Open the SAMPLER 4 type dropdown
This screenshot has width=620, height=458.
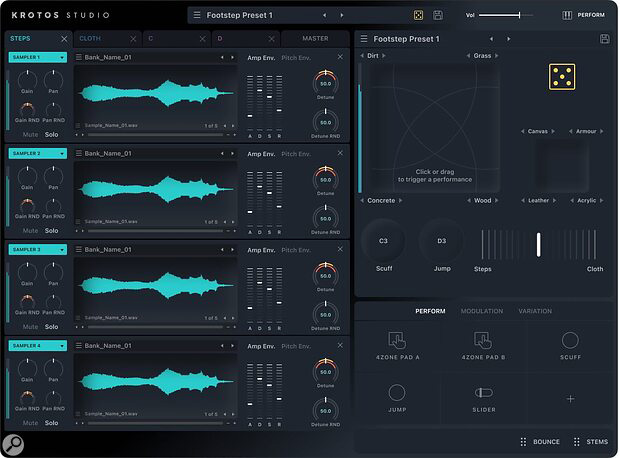[x=38, y=345]
